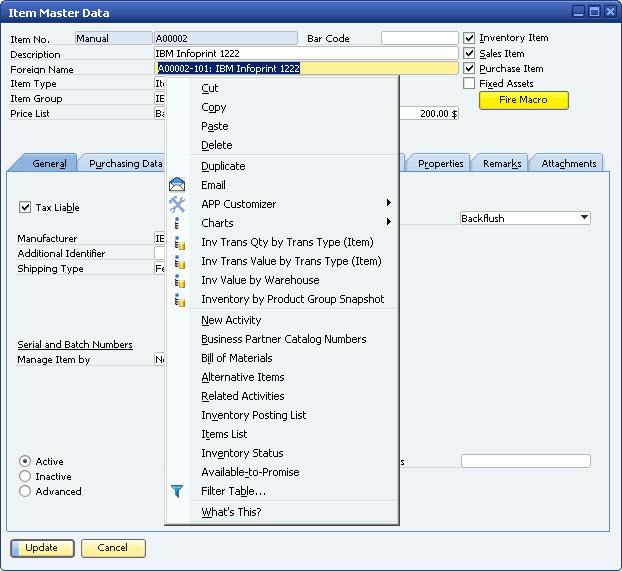Click icon beside Inv Trans Value by Trans Type
The image size is (622, 571).
(180, 261)
